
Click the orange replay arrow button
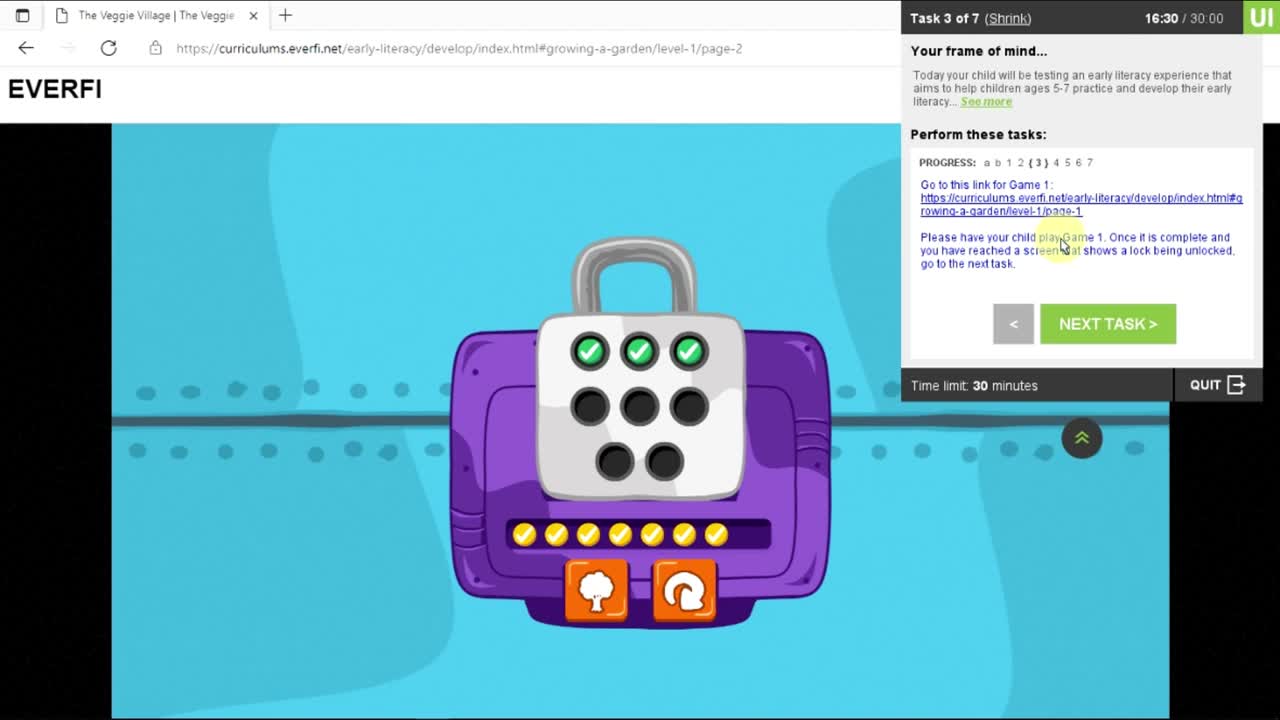coord(685,590)
